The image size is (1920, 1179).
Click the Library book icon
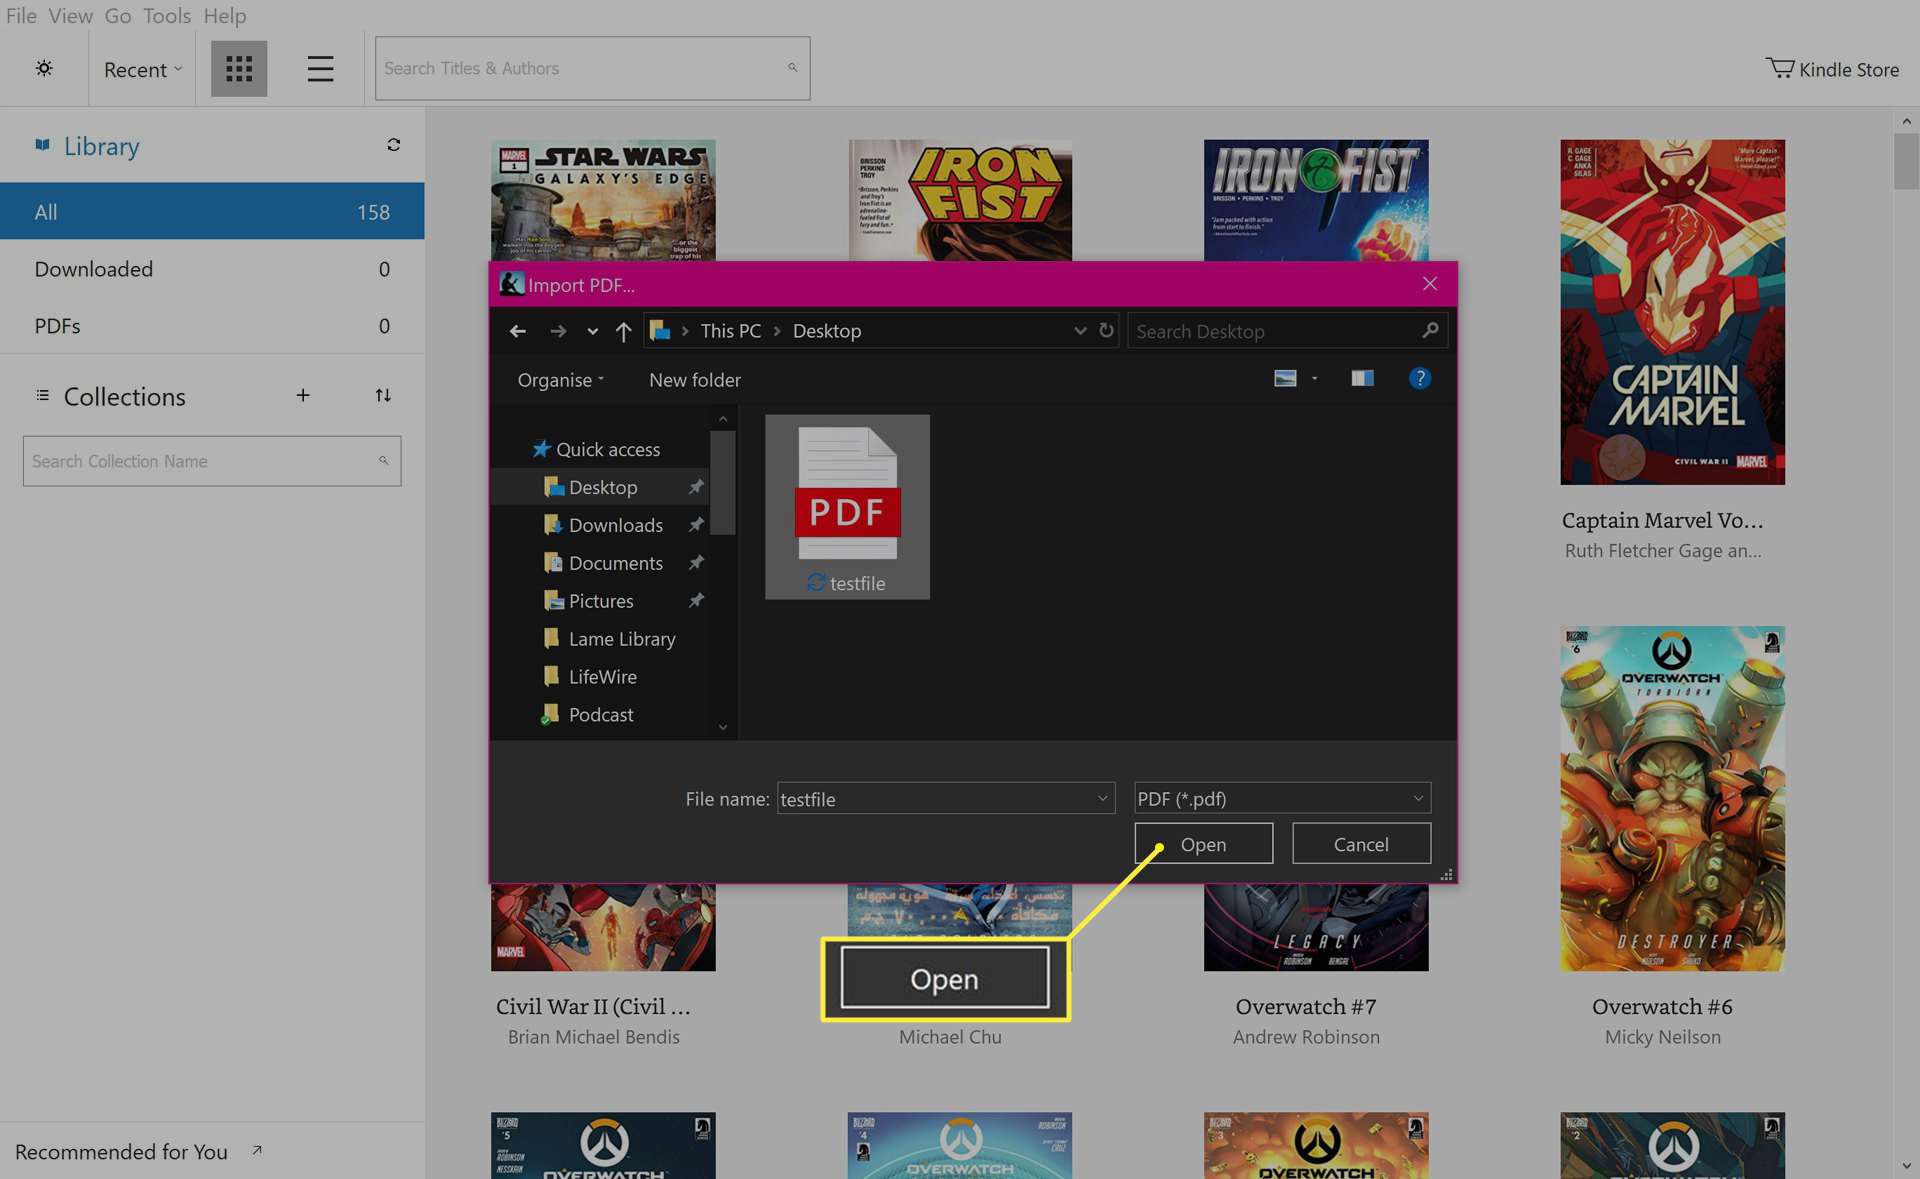click(x=42, y=145)
